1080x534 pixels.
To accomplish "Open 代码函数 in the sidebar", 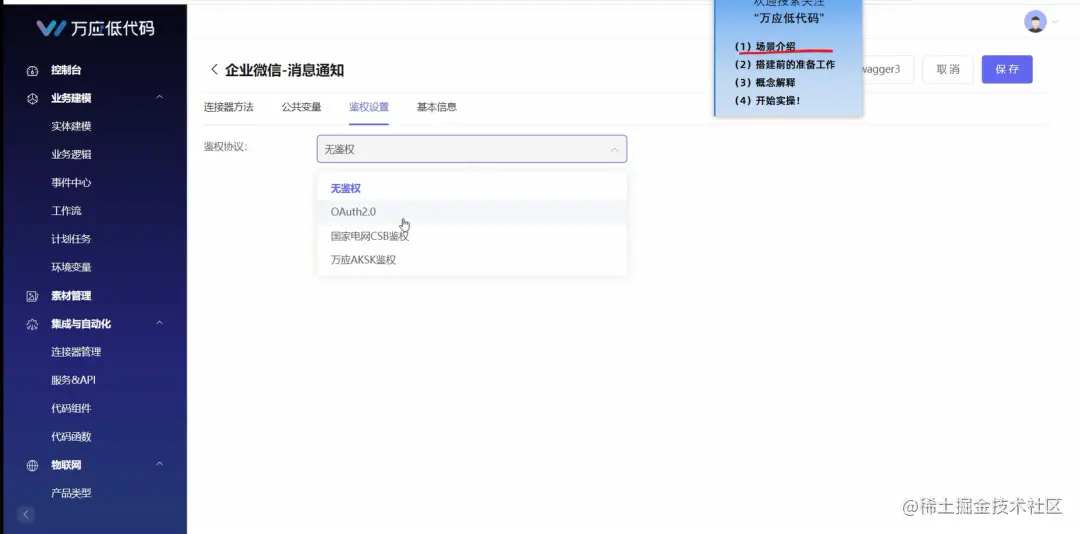I will click(71, 437).
